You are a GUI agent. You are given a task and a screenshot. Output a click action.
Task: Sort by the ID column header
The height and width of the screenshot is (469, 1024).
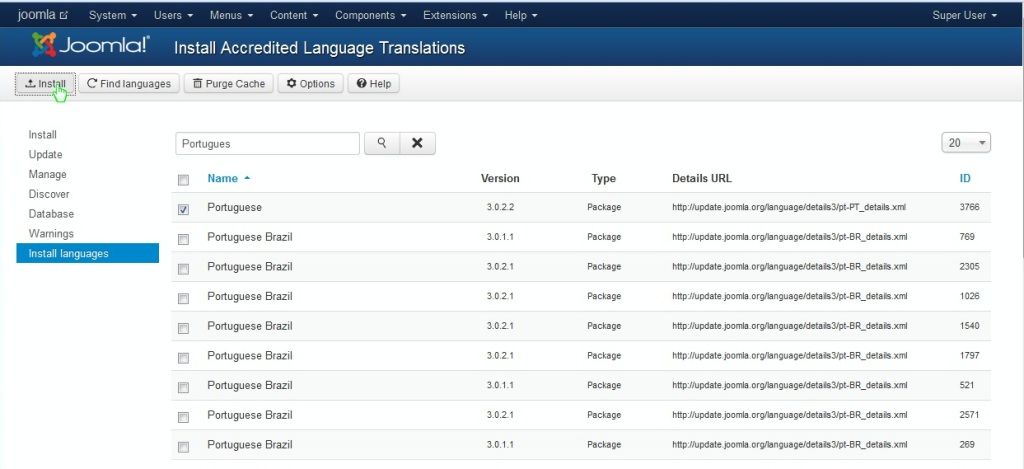click(x=965, y=178)
